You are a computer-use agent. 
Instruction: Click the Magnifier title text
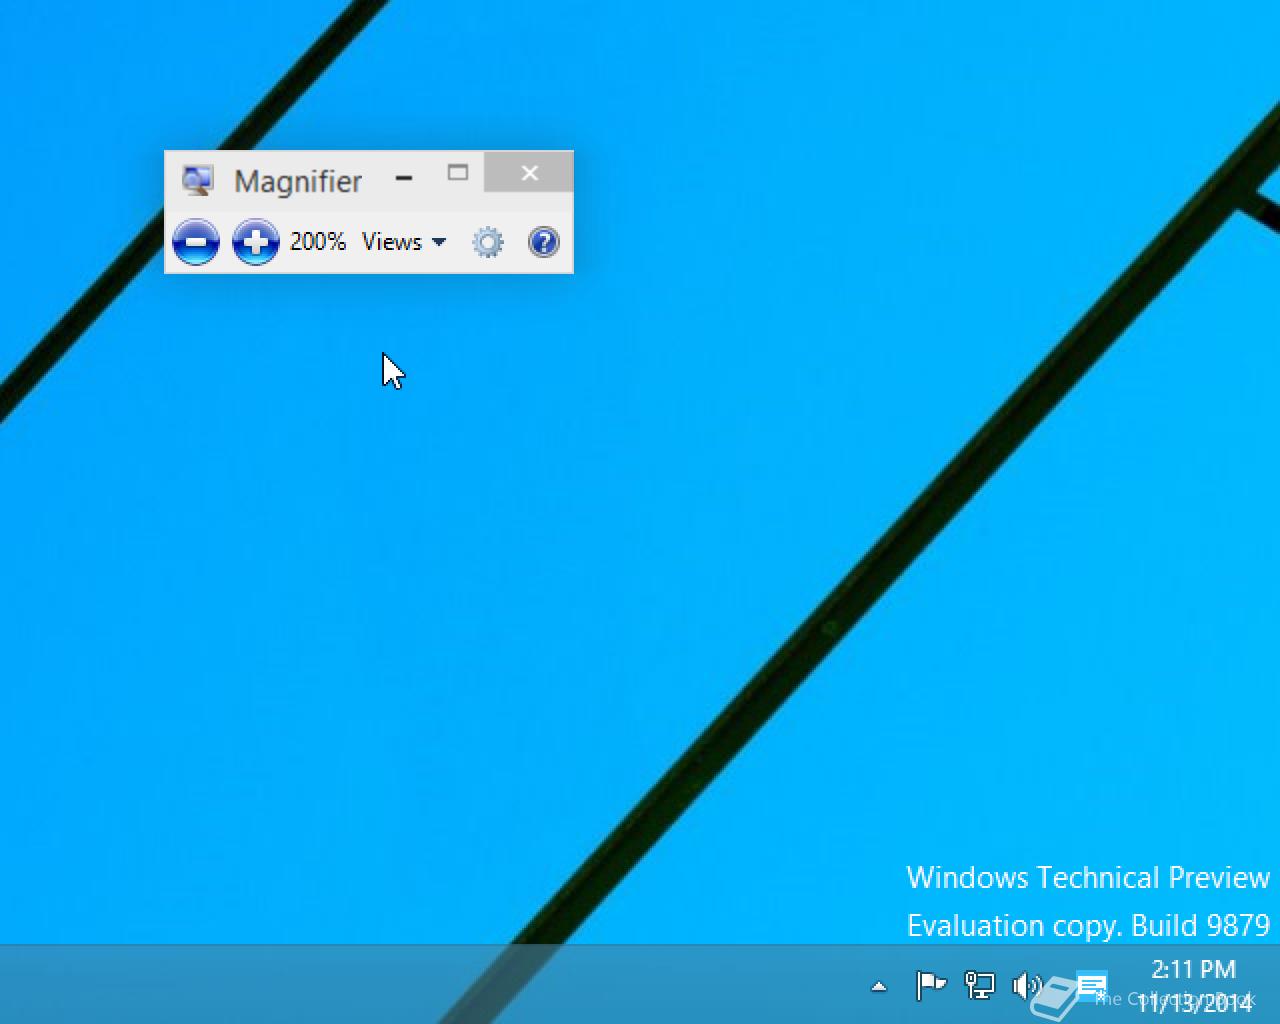298,182
